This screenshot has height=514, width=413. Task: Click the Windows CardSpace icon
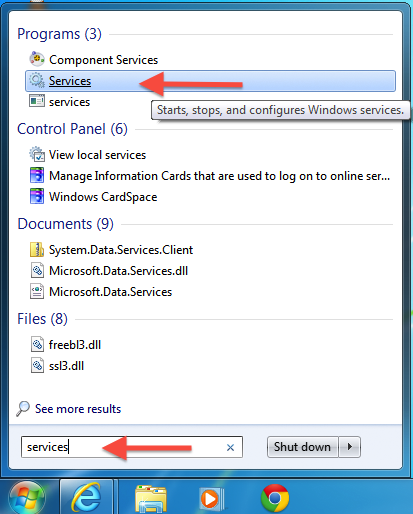tap(37, 196)
